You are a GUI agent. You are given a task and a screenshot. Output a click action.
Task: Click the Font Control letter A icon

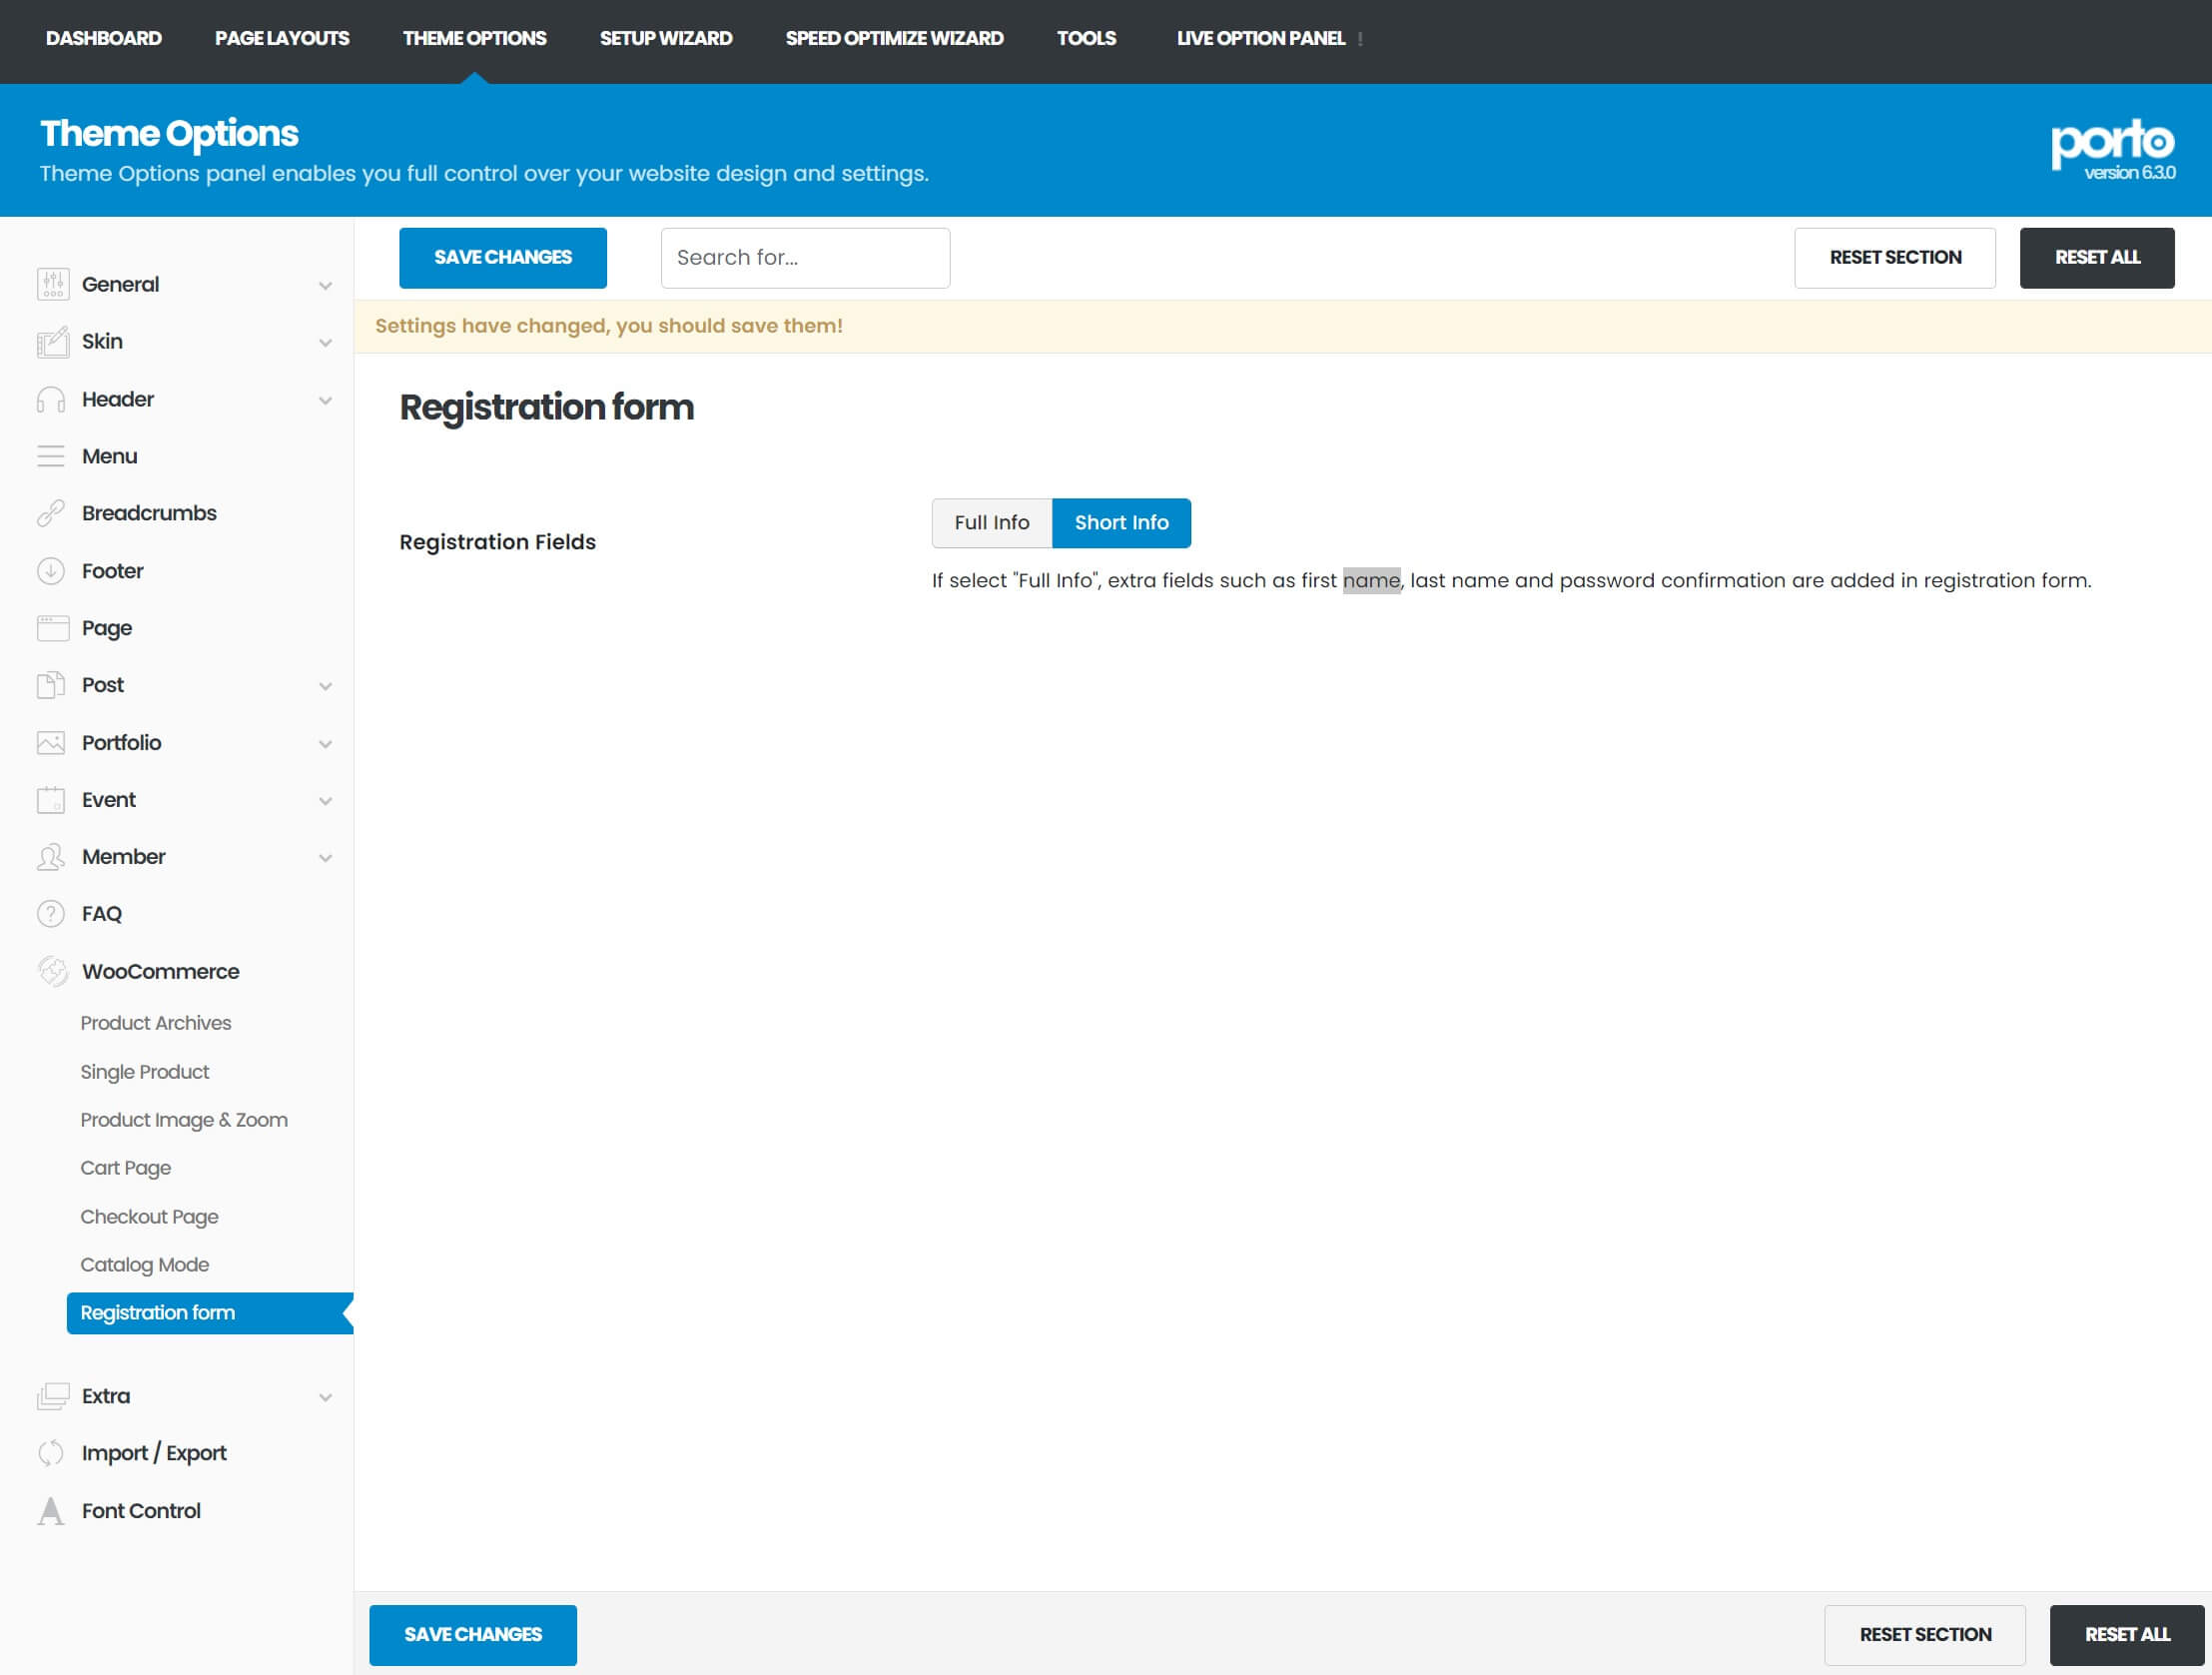click(x=51, y=1511)
